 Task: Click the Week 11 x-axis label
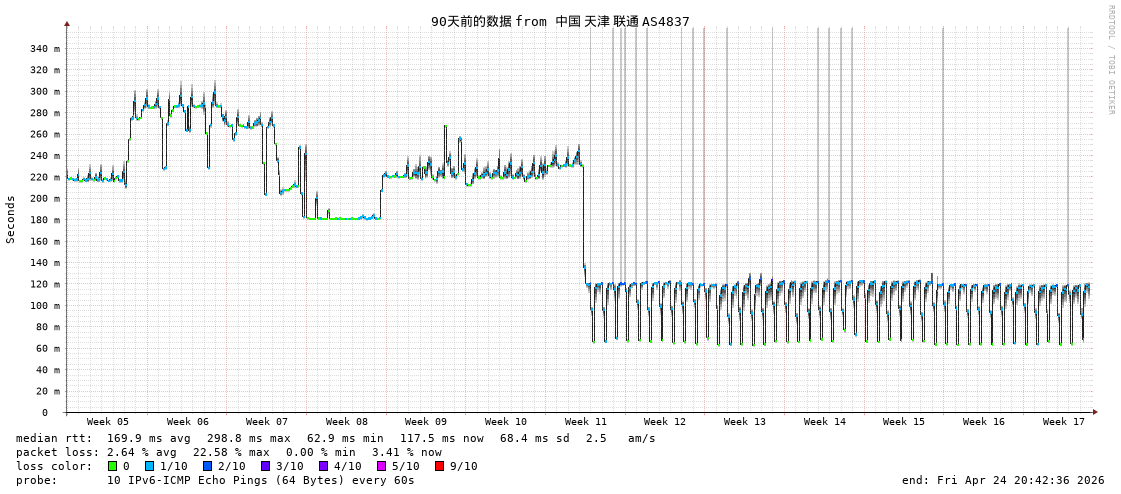[585, 422]
